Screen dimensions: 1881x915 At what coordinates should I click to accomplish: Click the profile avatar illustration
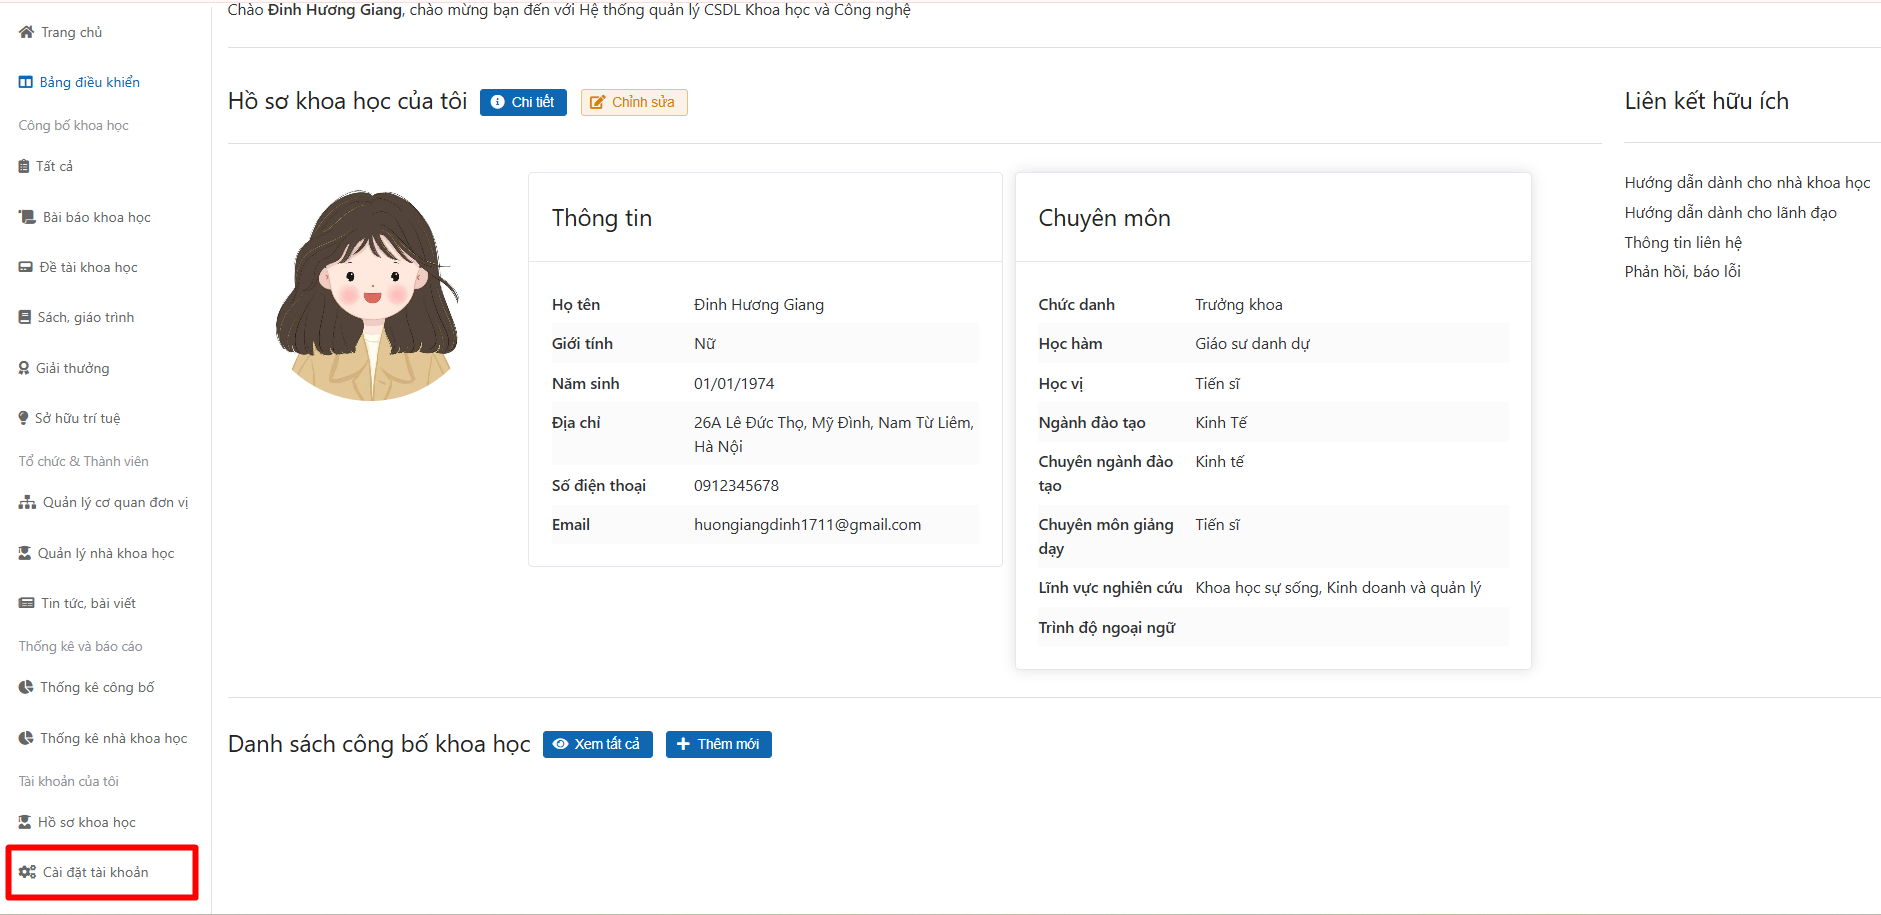[x=370, y=296]
